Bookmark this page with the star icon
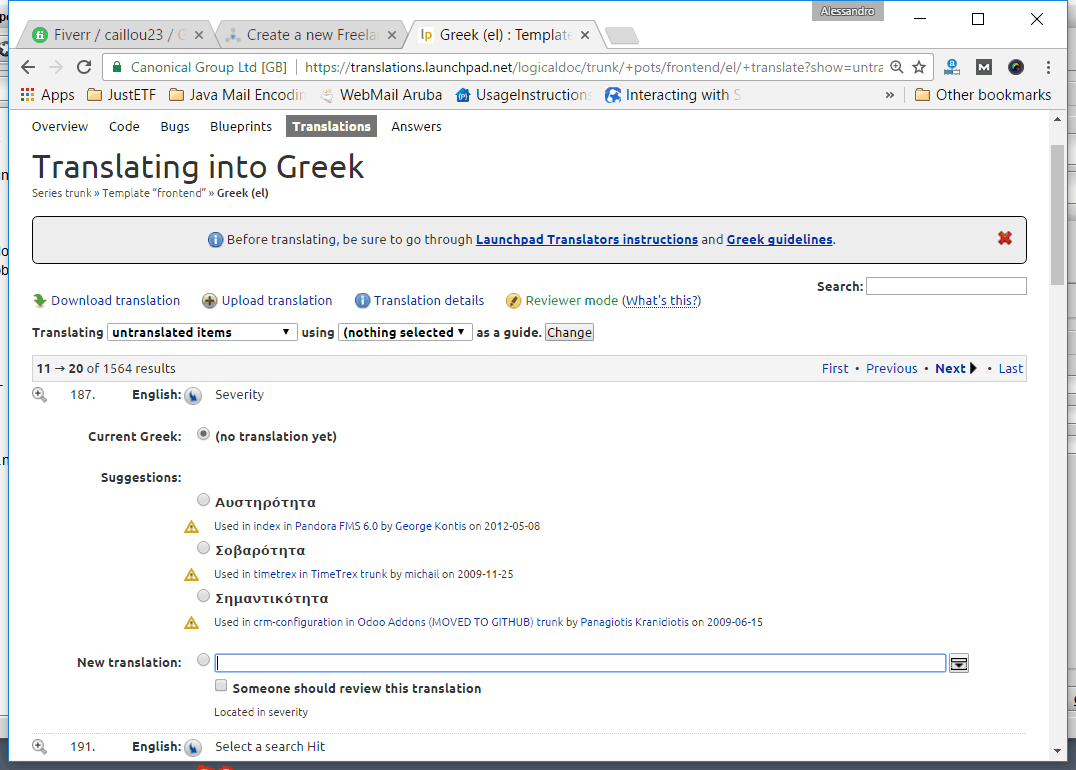1076x770 pixels. coord(919,67)
